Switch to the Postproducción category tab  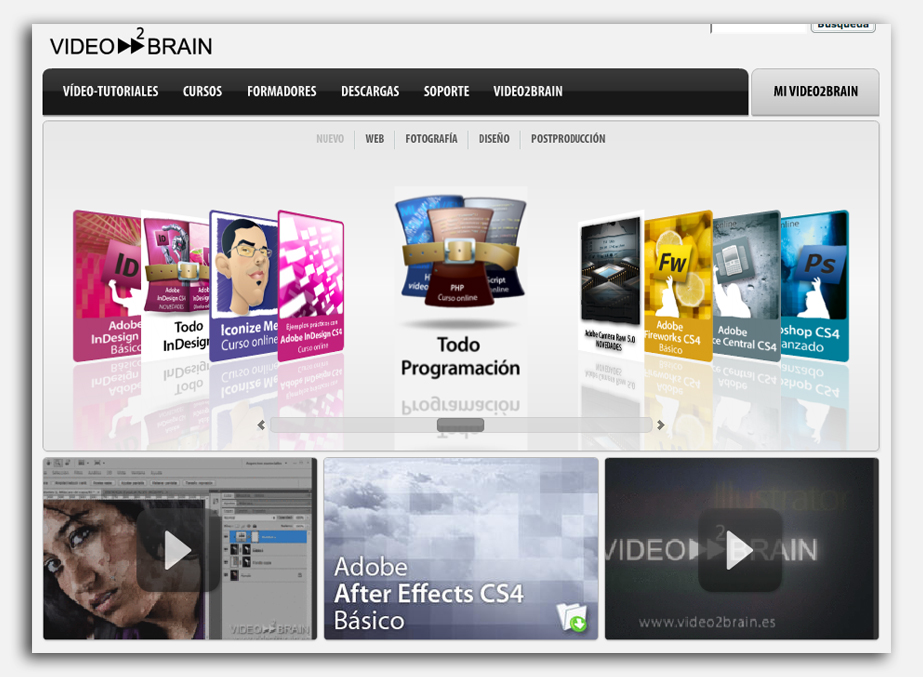[x=568, y=139]
